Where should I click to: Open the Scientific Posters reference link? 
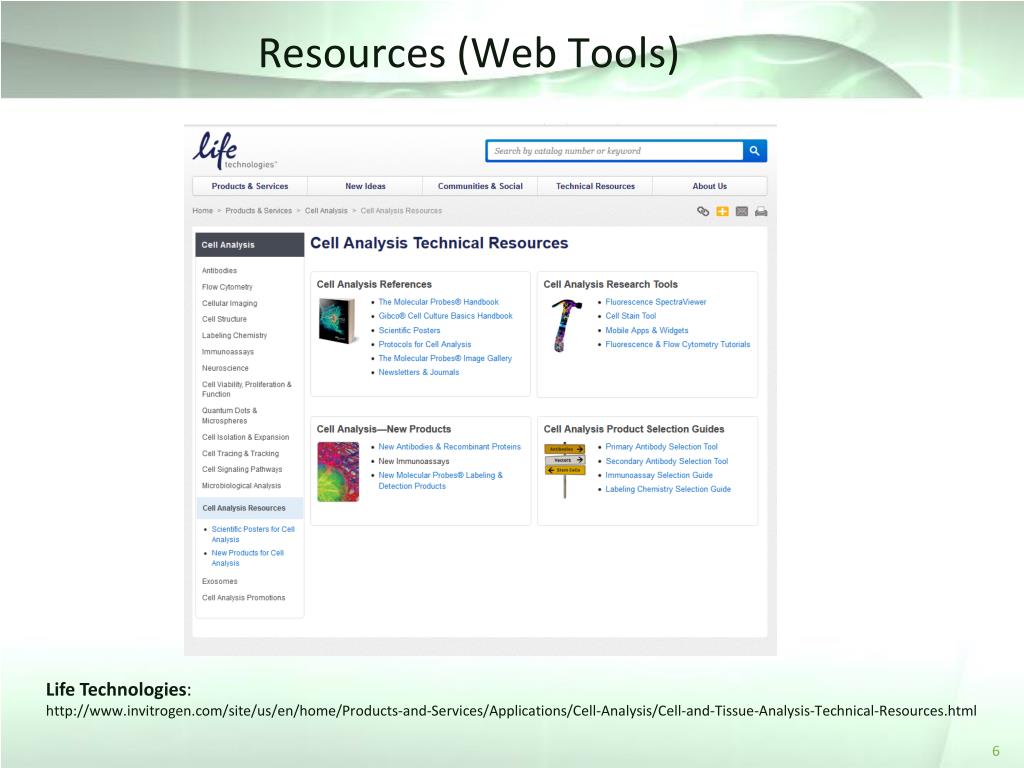coord(409,330)
